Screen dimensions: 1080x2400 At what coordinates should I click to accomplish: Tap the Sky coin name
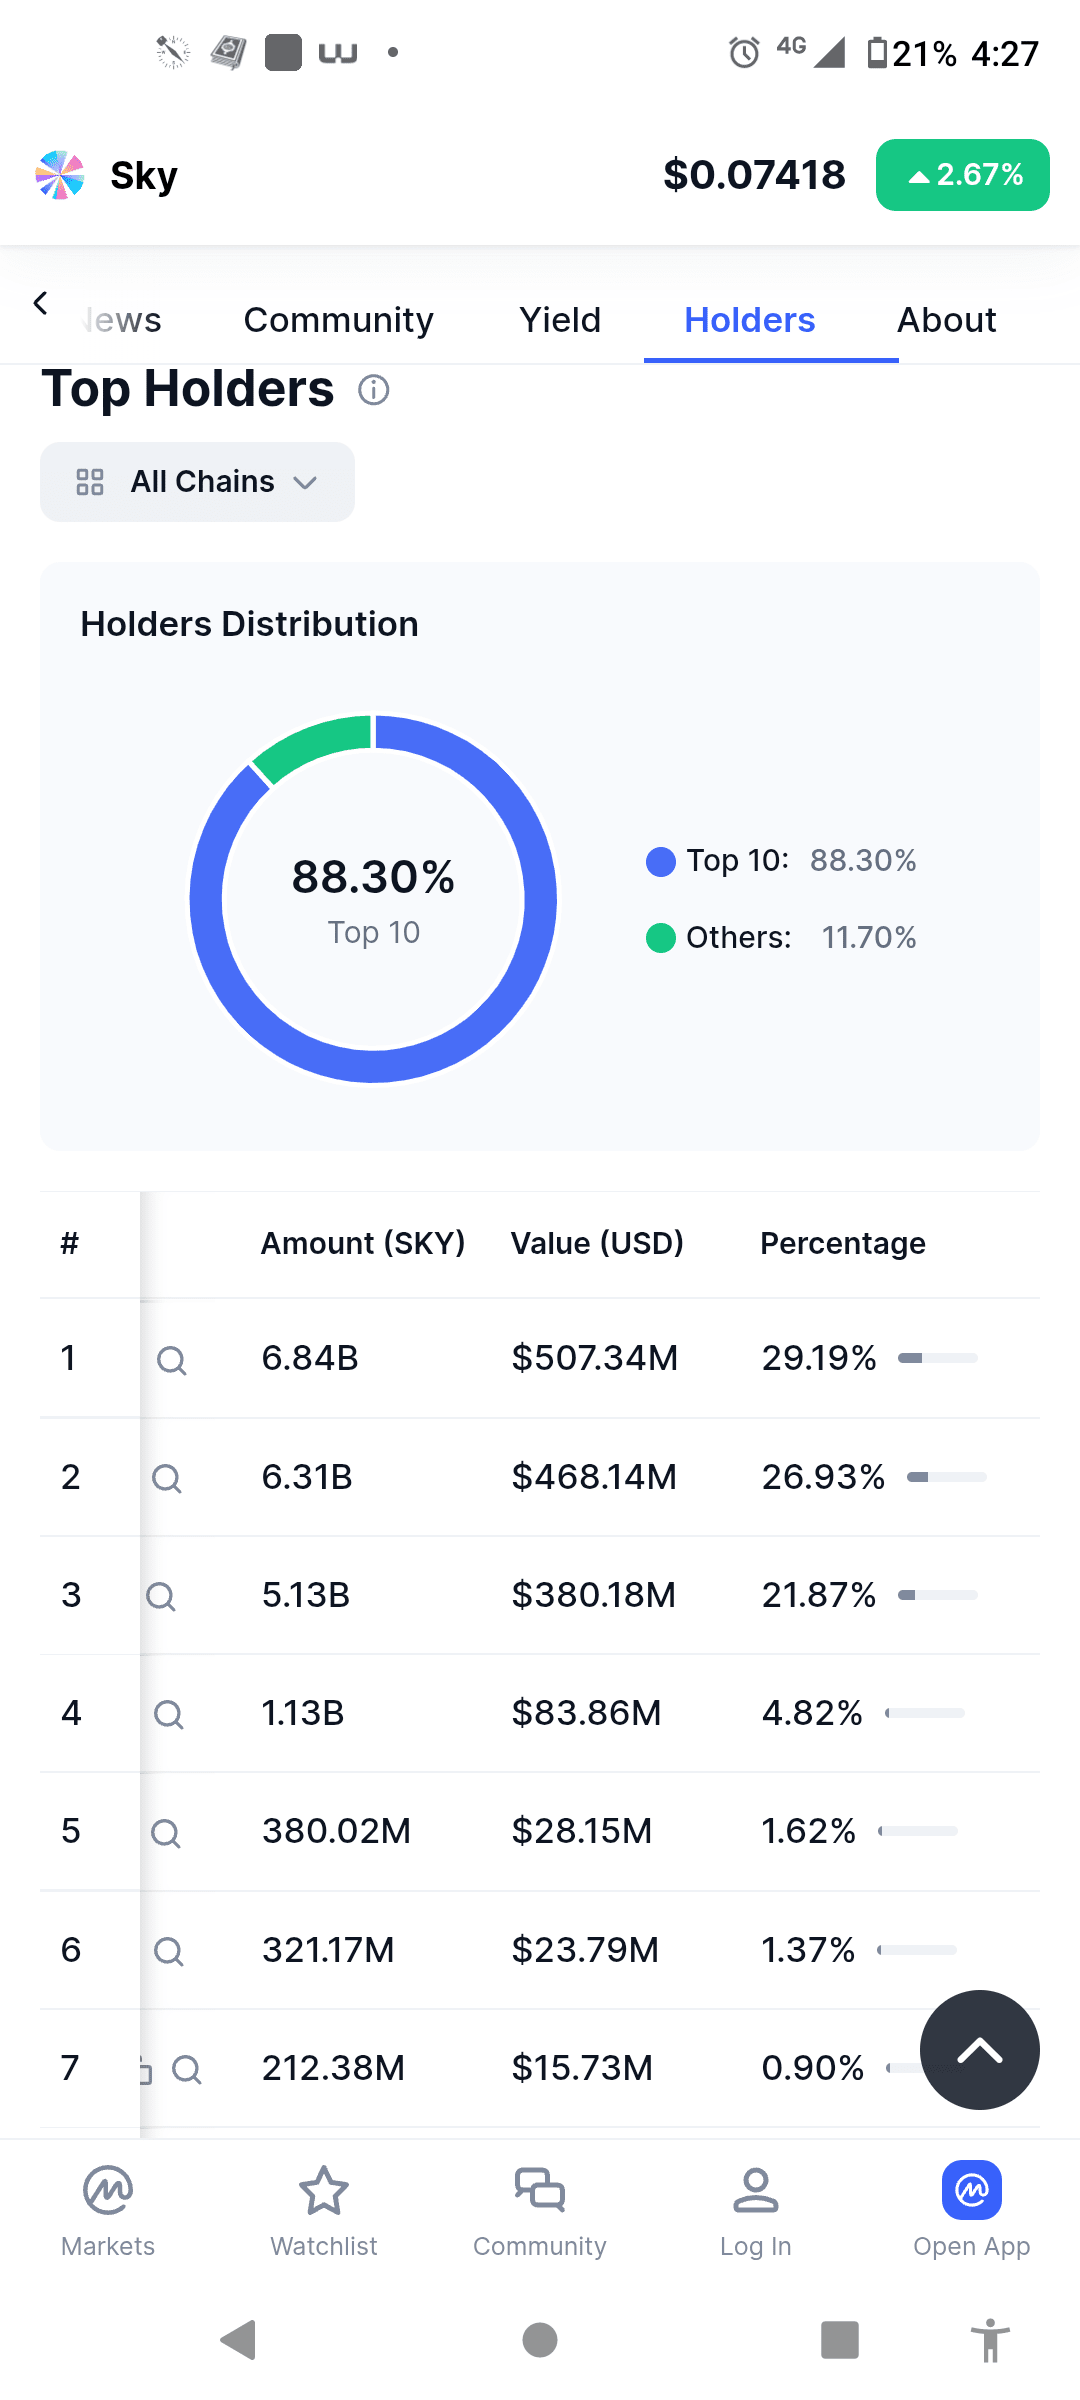point(144,175)
